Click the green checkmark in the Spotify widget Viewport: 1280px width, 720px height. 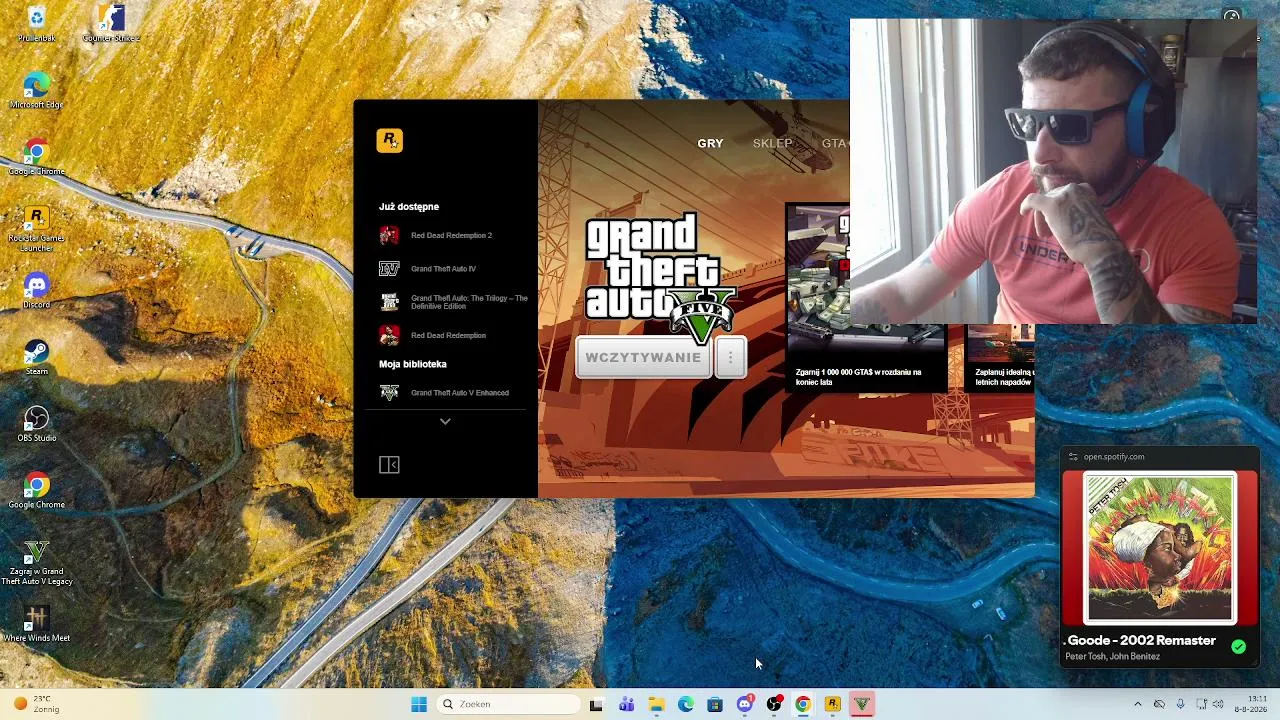pyautogui.click(x=1238, y=647)
